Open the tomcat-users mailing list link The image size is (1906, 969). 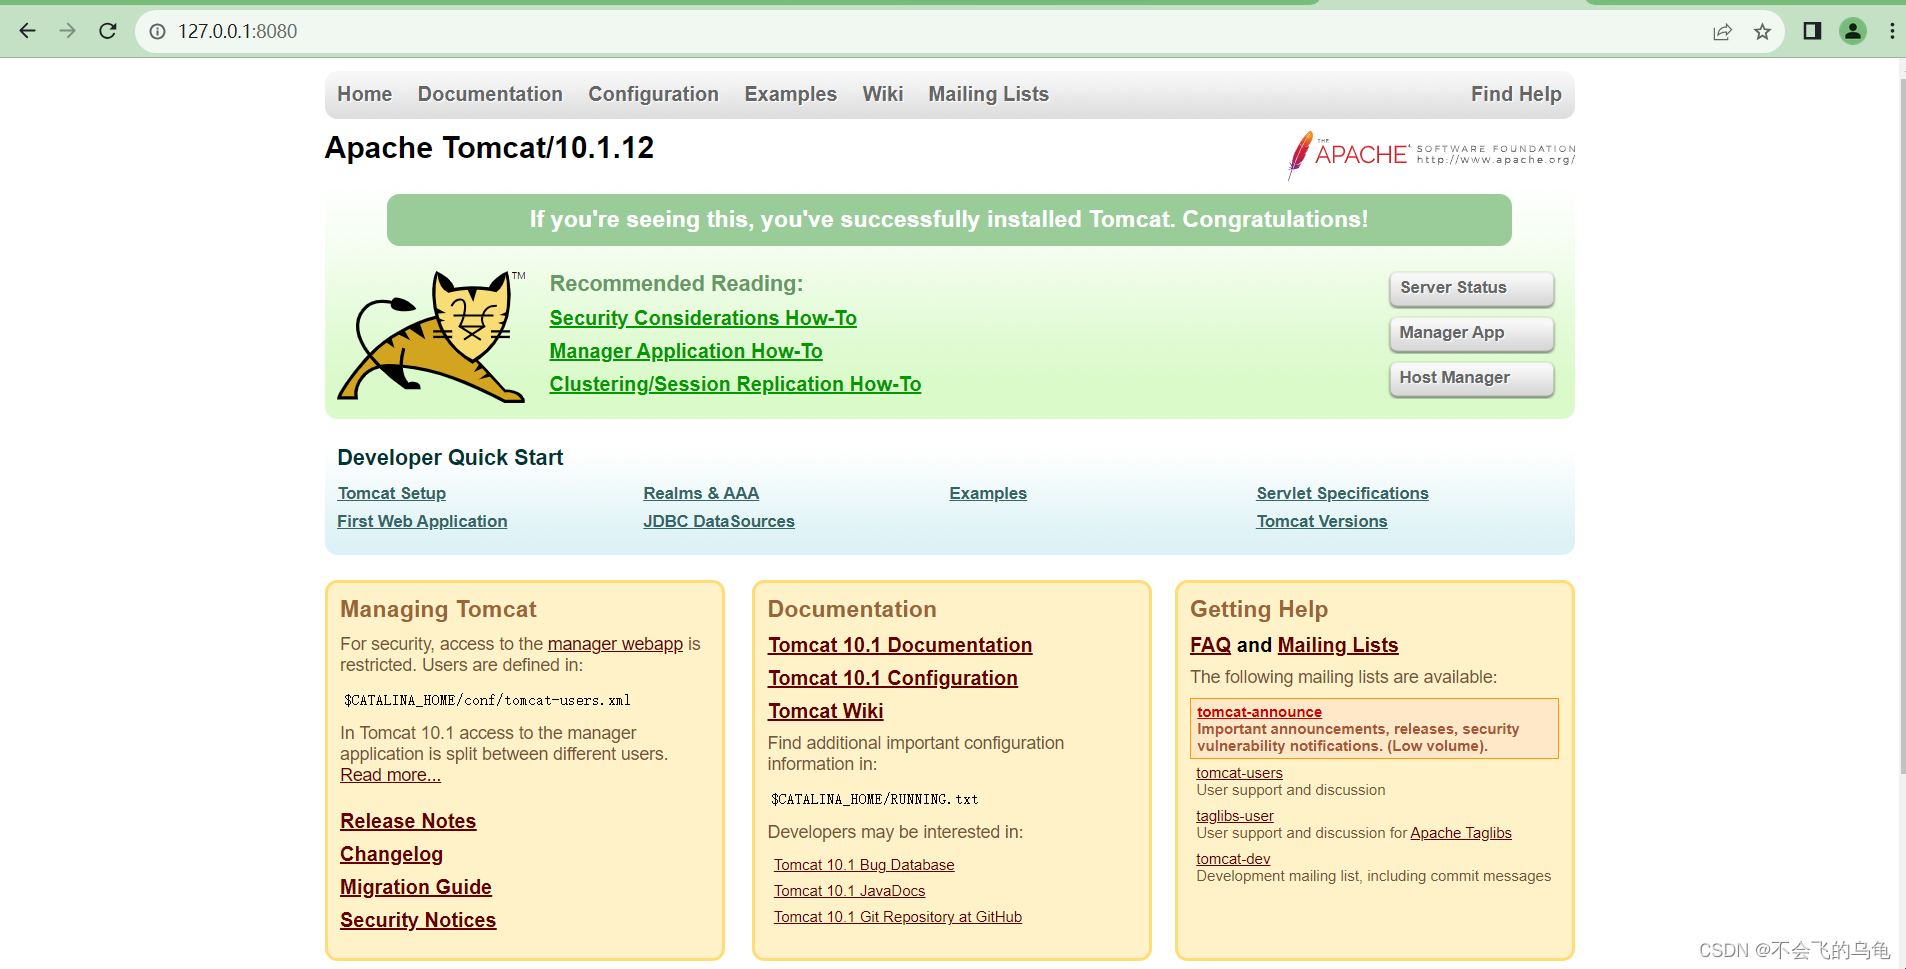pos(1239,773)
